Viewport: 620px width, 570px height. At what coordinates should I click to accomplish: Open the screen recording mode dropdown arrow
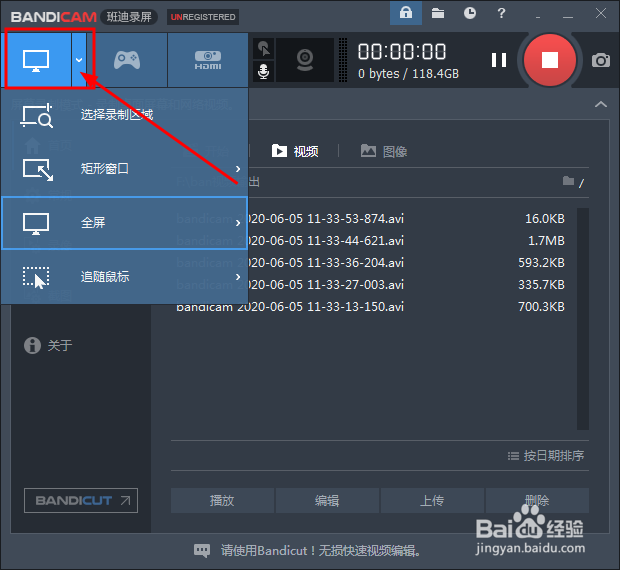pyautogui.click(x=79, y=60)
